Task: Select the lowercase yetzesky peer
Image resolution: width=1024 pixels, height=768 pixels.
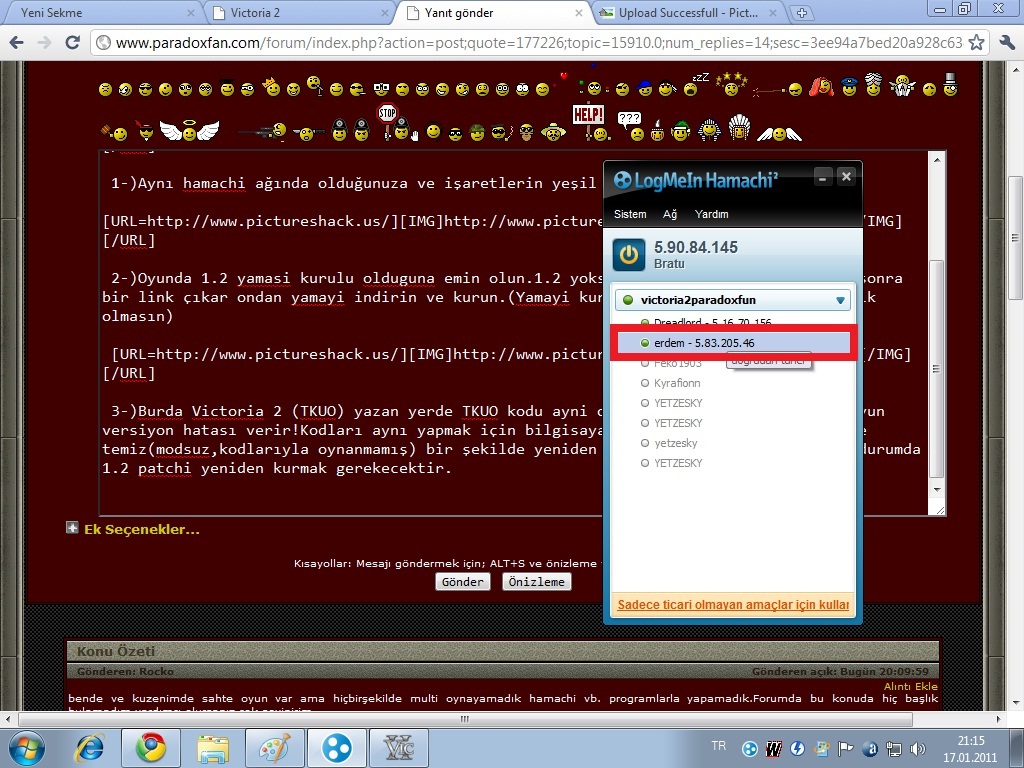Action: pos(676,443)
